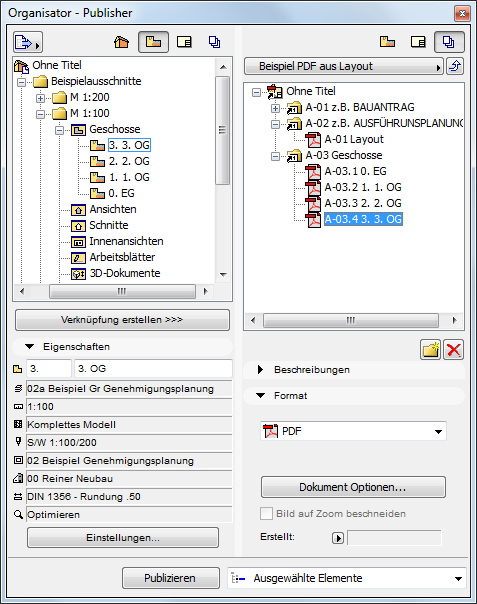Click the A-03 Geschosse shortcut folder icon

[x=294, y=156]
